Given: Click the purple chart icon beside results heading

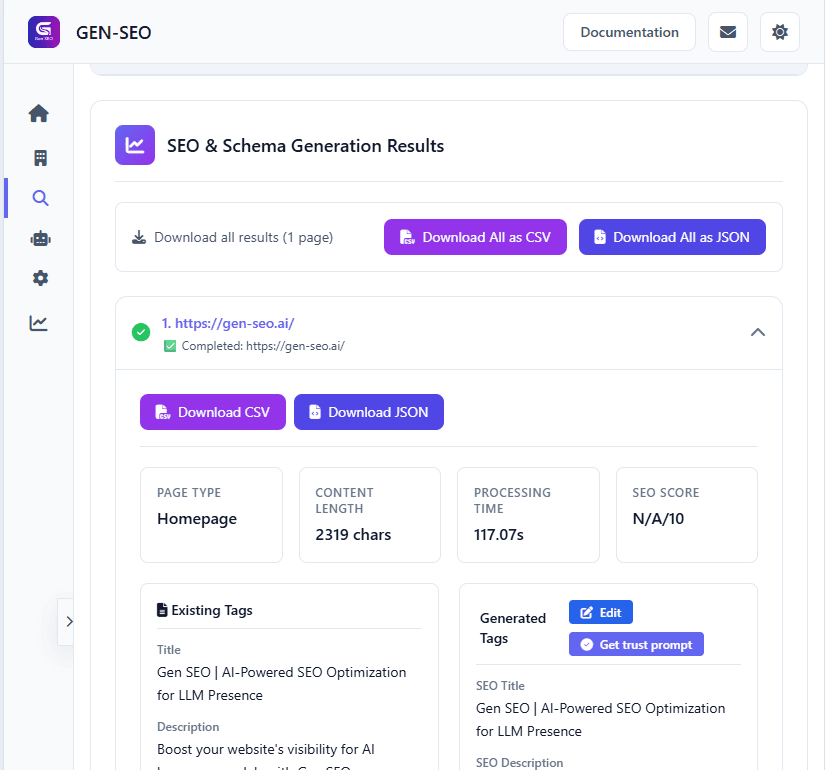Looking at the screenshot, I should pos(134,145).
